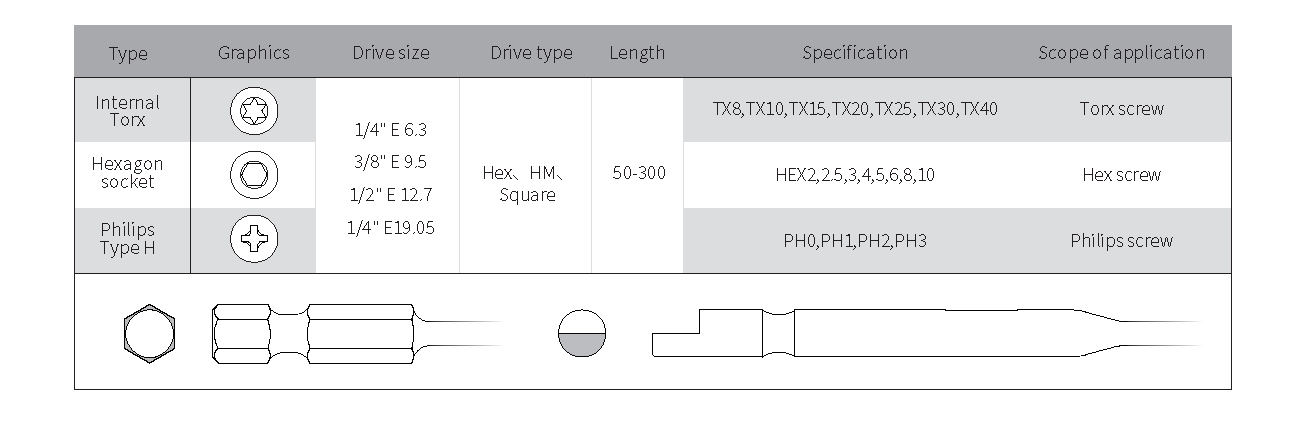
Task: Click the HEX2 to 10 specification cell
Action: [x=855, y=175]
